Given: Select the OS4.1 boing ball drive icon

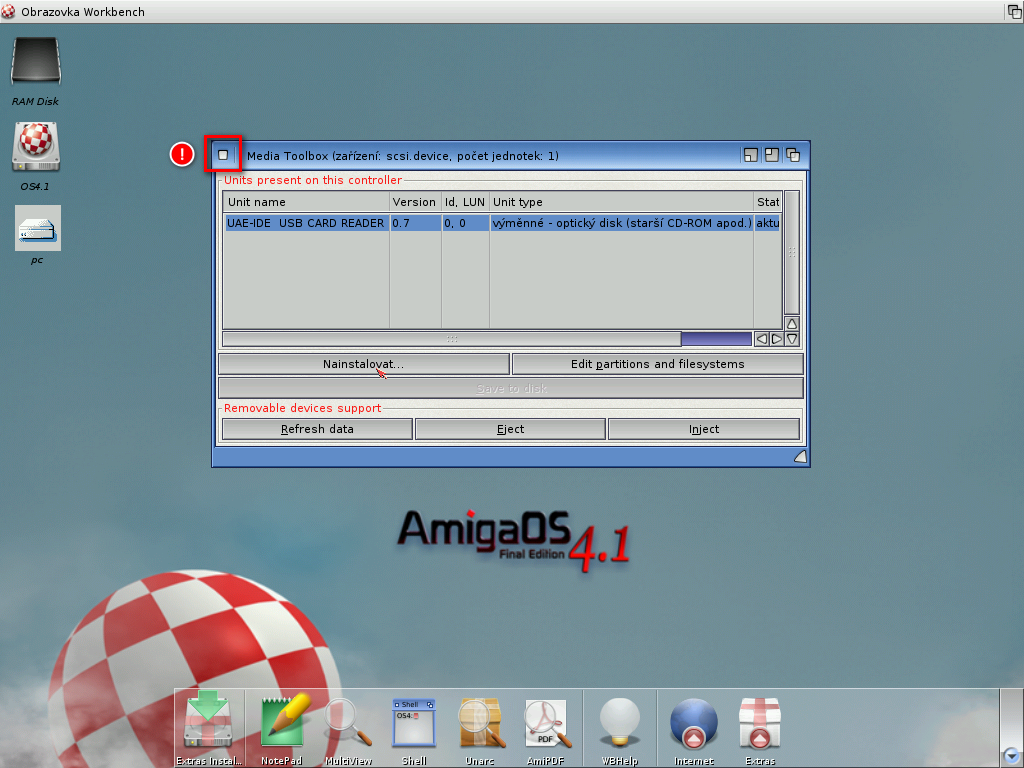Looking at the screenshot, I should 36,148.
